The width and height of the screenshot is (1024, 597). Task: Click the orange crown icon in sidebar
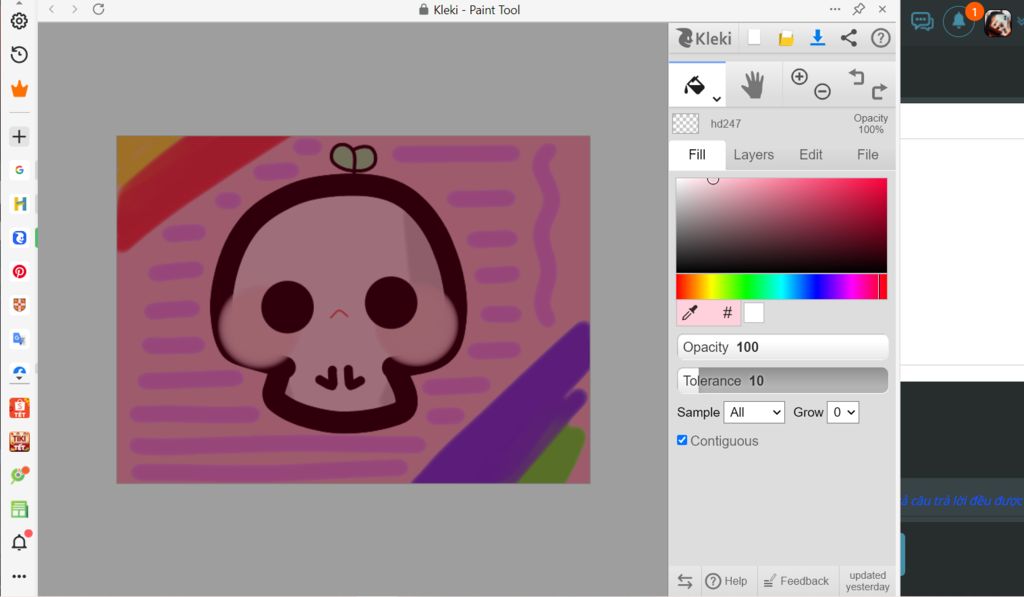click(x=19, y=89)
